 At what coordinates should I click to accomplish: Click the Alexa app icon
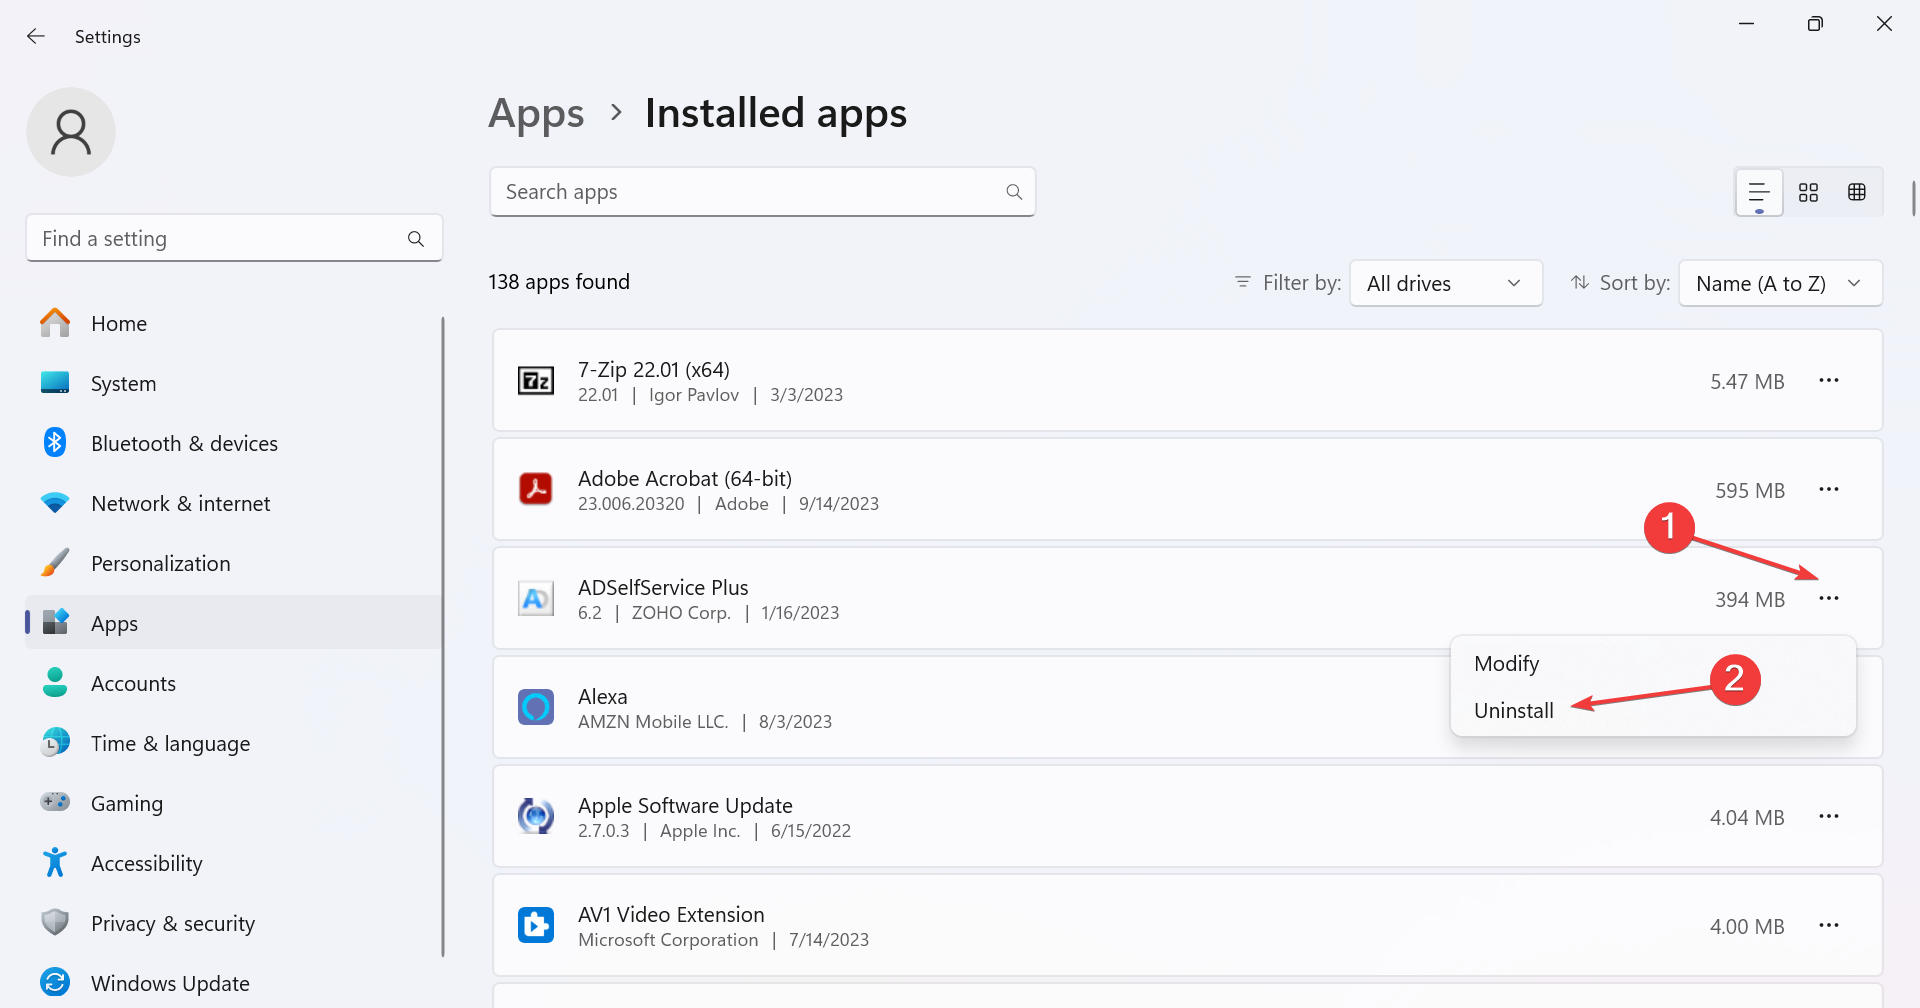(x=536, y=708)
